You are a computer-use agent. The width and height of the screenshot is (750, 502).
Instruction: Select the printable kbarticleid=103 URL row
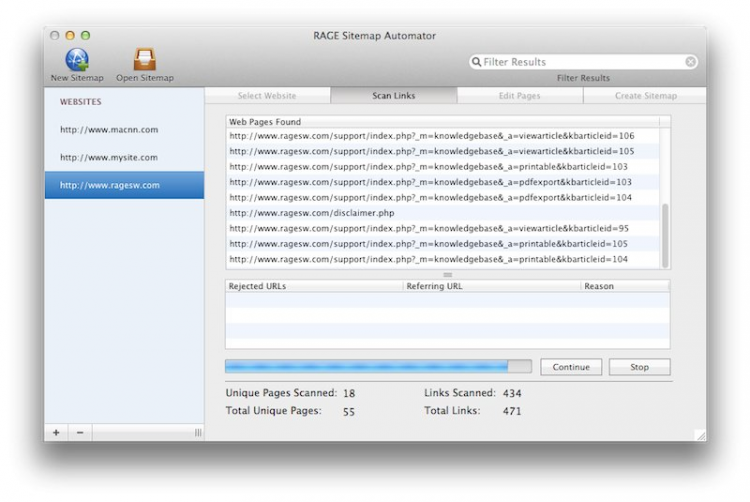(442, 166)
